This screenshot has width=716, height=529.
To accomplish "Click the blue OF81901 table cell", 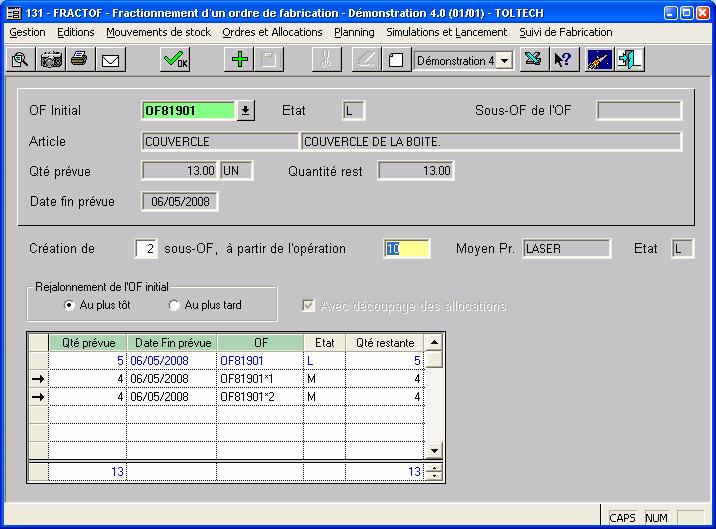I will pos(260,360).
